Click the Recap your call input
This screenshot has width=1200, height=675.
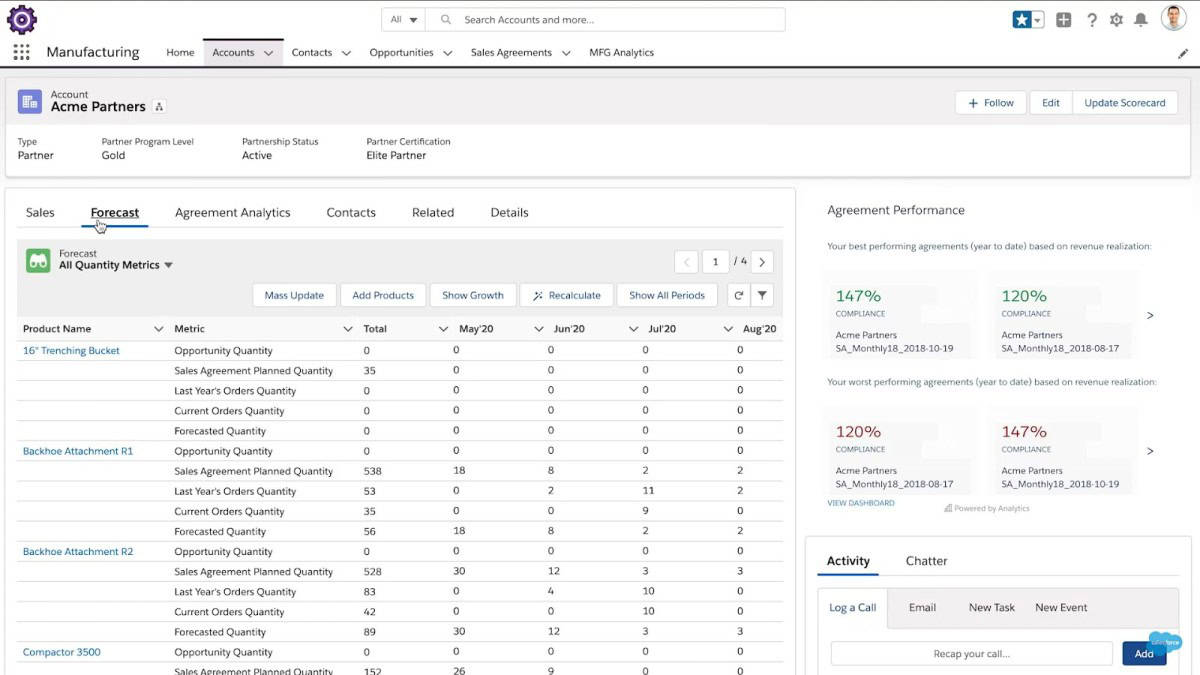[x=972, y=654]
